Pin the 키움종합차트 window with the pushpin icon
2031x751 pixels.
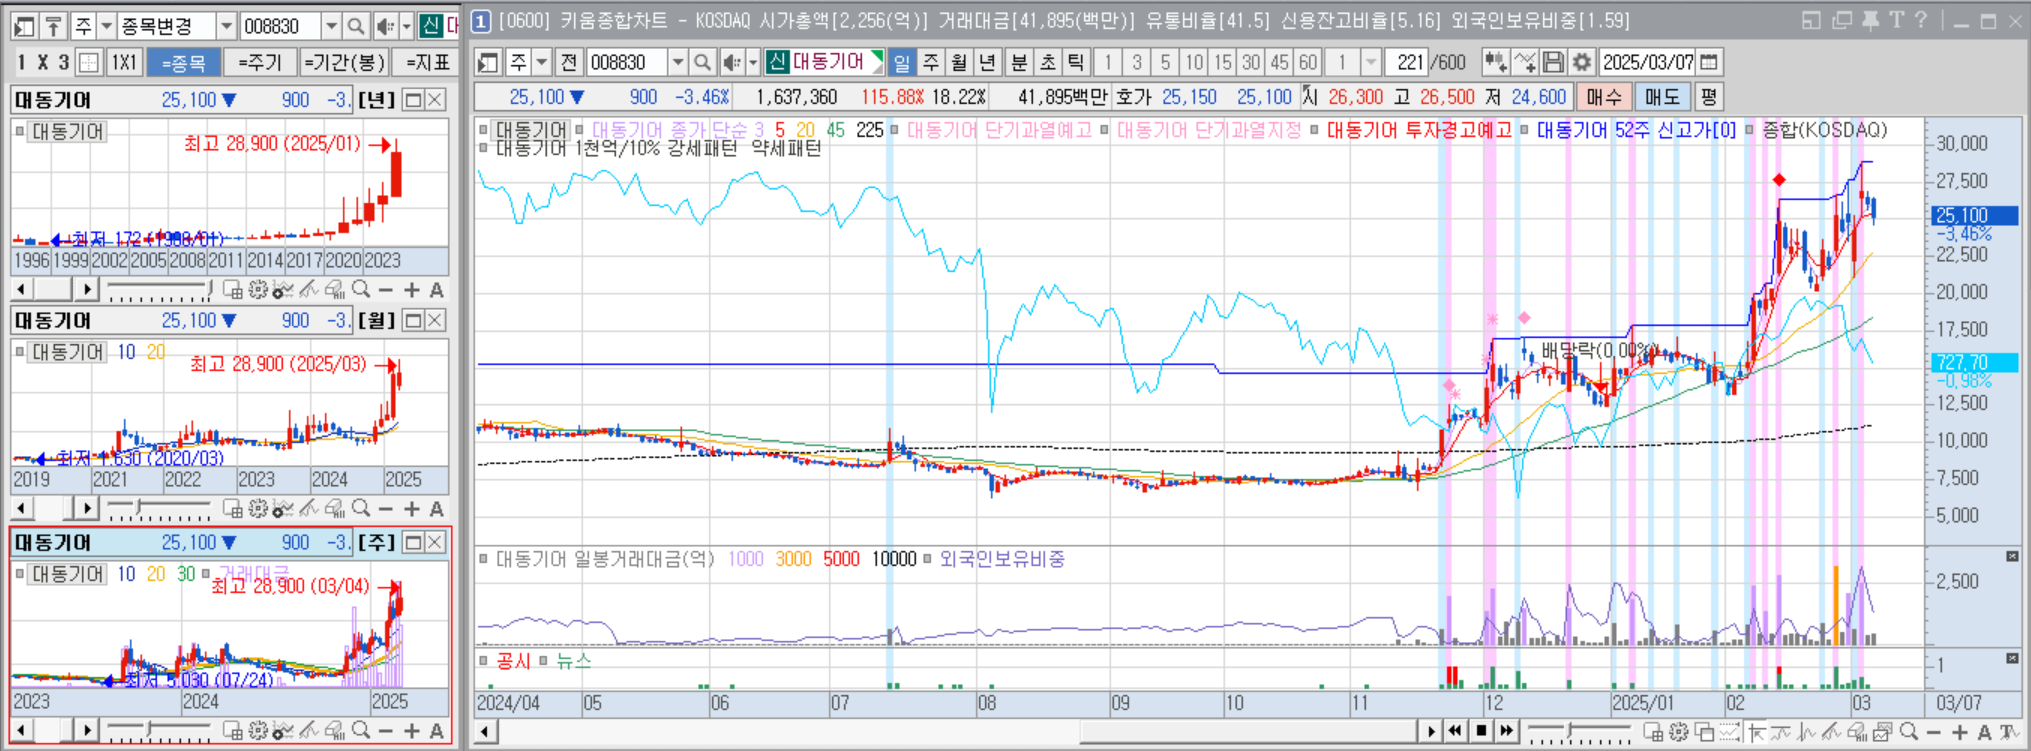coord(1870,20)
